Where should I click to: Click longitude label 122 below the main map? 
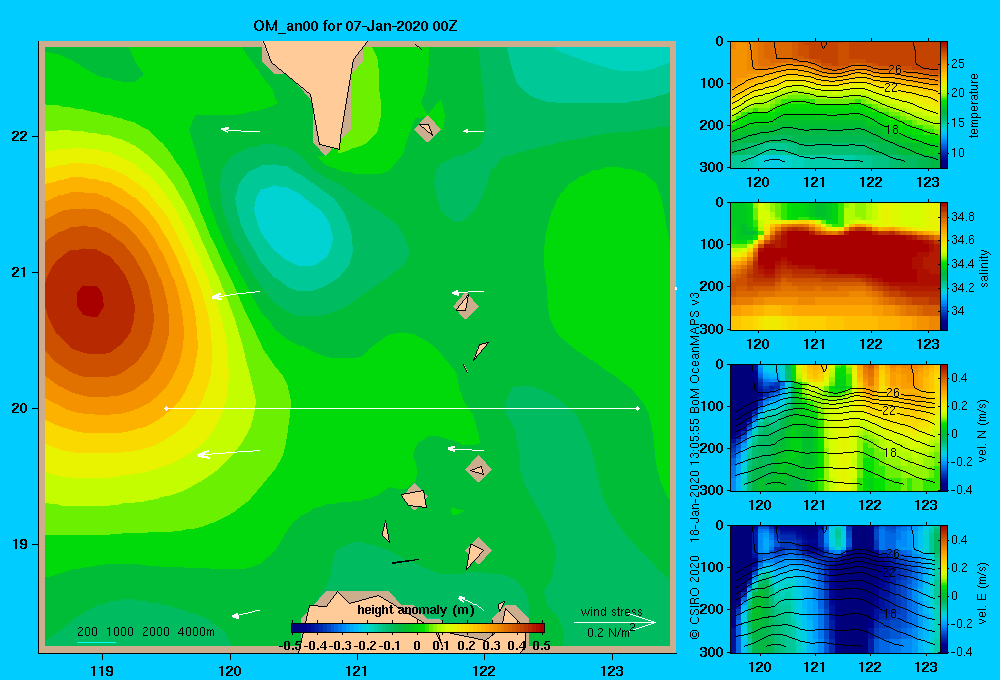coord(484,670)
